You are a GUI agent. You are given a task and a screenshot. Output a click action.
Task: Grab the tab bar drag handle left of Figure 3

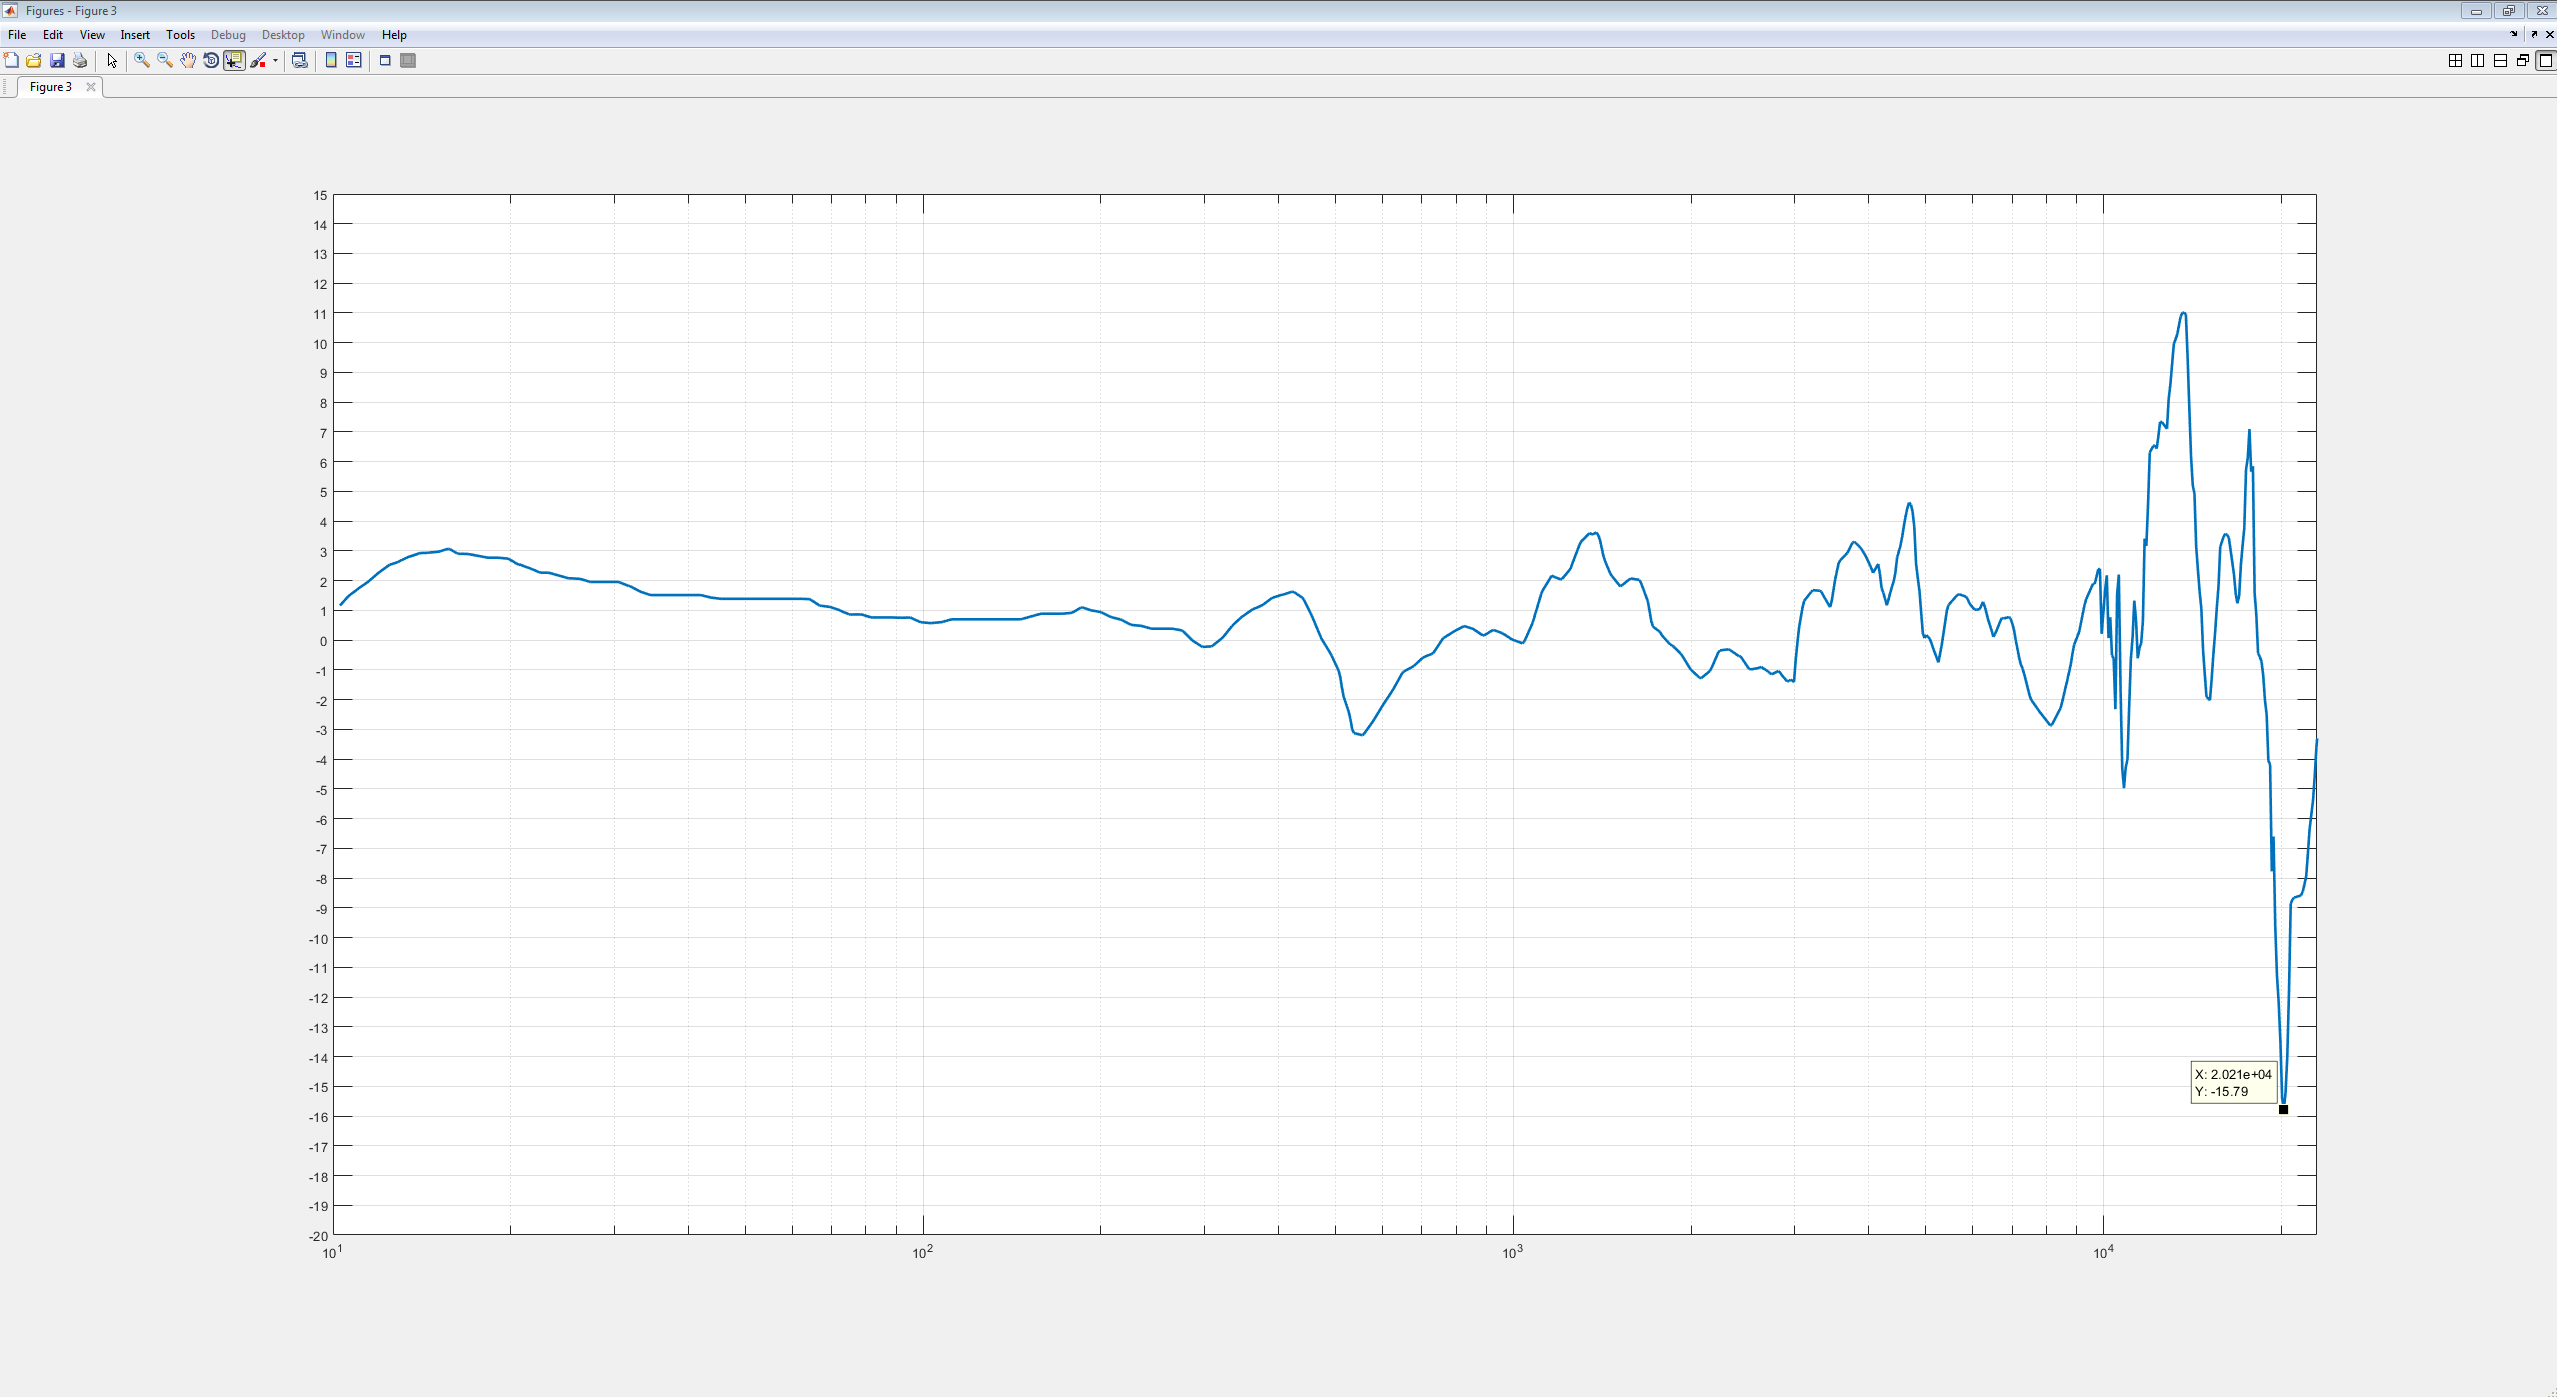[x=6, y=87]
